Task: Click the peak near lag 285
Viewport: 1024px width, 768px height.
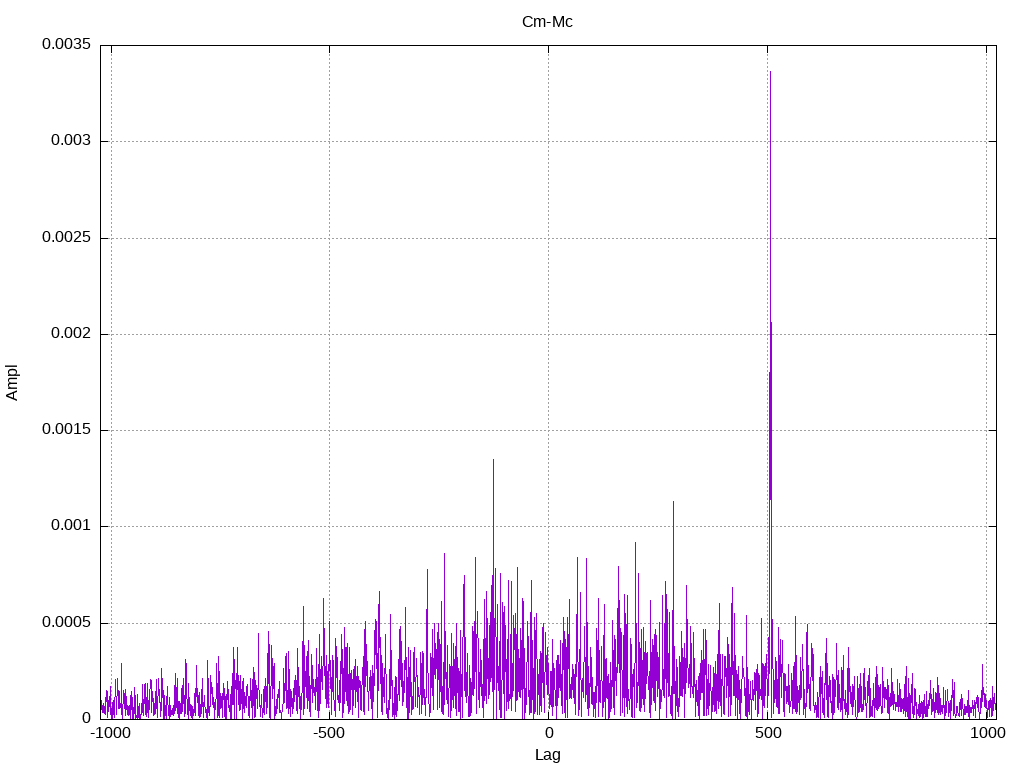Action: (673, 502)
